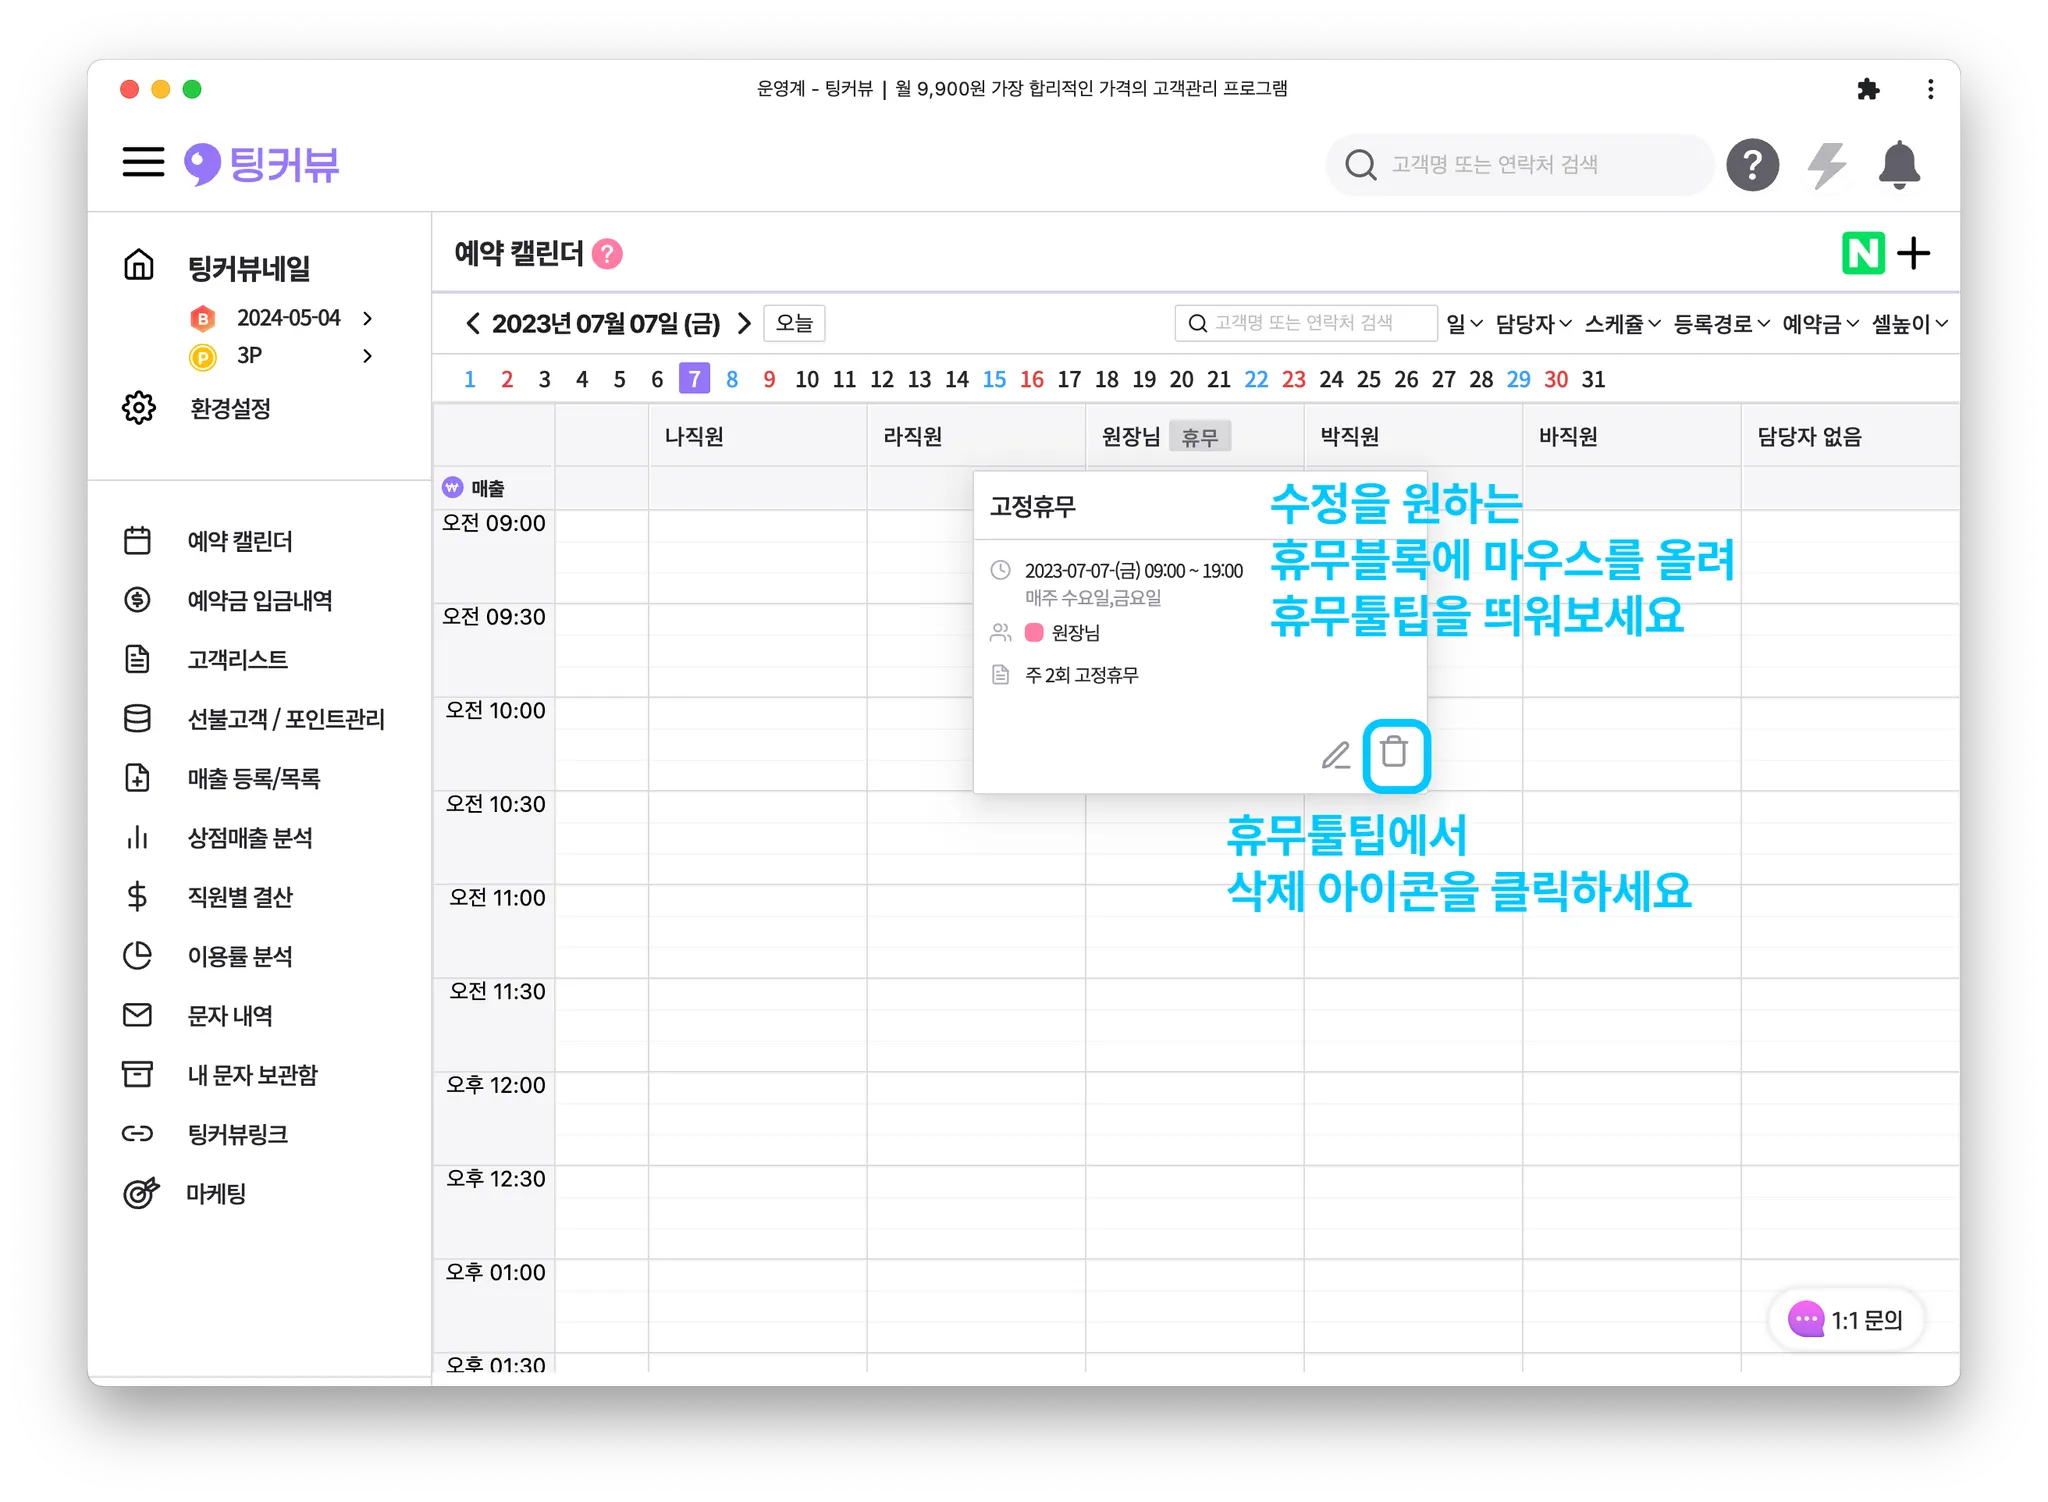Screen dimensions: 2048x1502
Task: Click pink help icon beside 예약 캘린더 title
Action: click(x=607, y=254)
